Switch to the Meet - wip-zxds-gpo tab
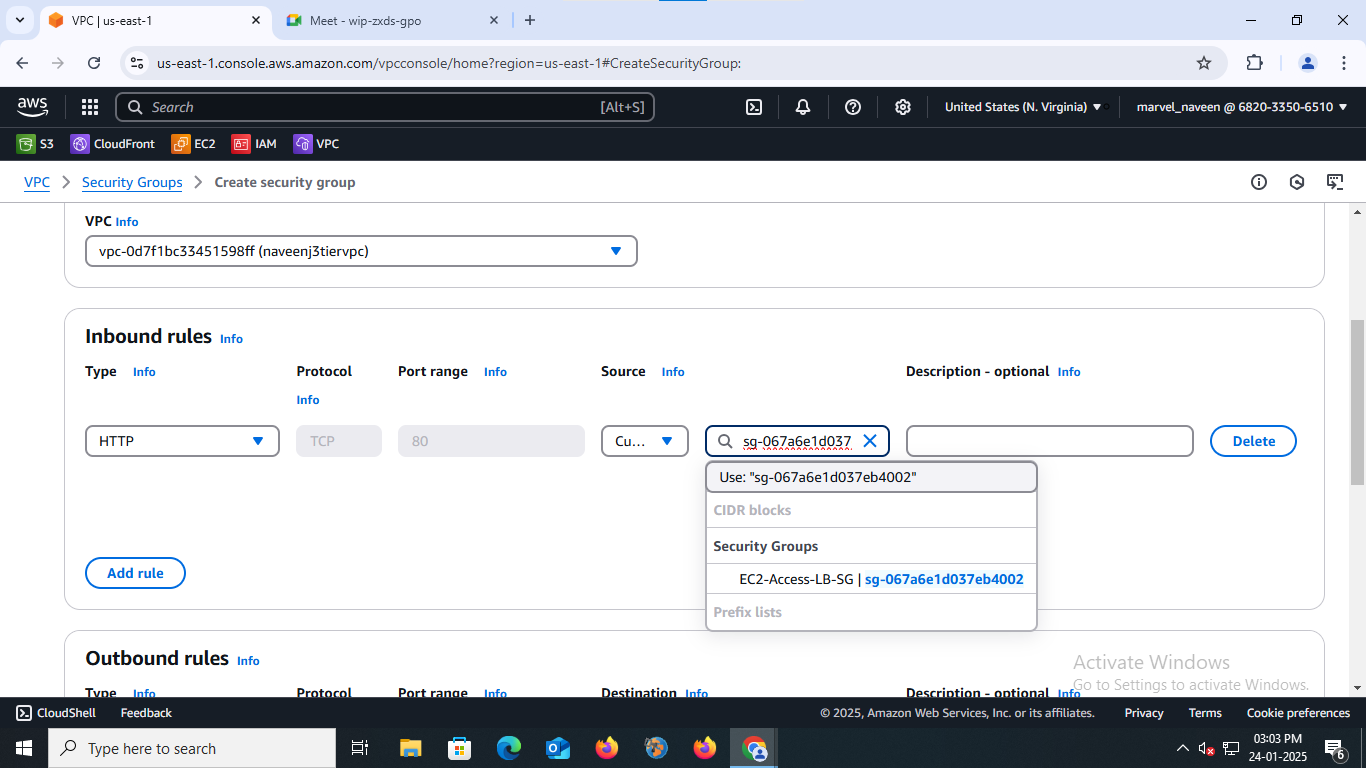Screen dimensions: 1366x768 tap(393, 20)
